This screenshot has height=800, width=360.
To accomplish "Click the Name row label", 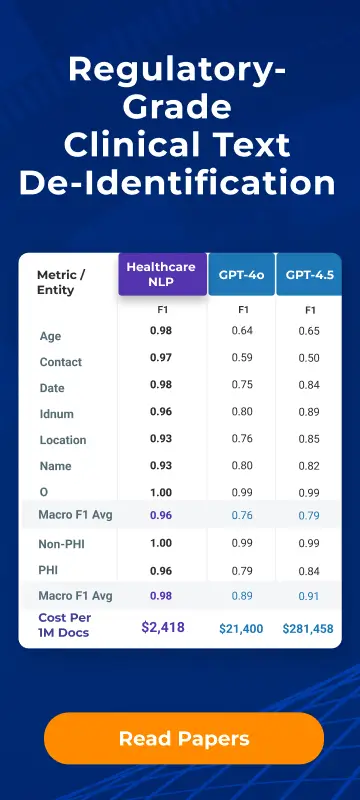I will [x=55, y=466].
